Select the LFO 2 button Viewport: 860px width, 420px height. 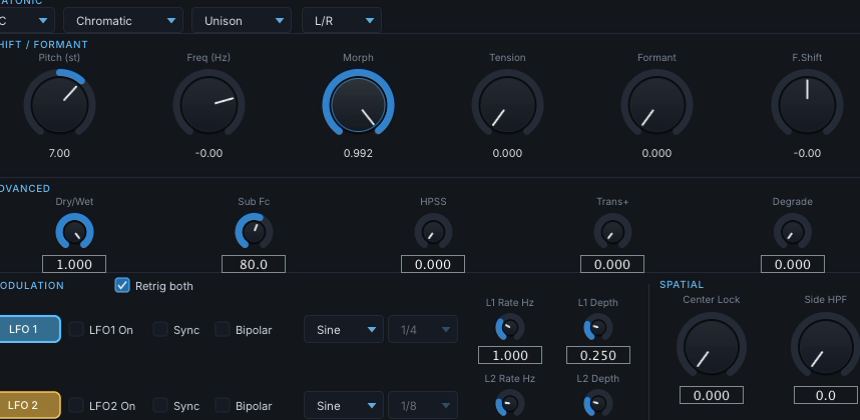coord(29,405)
